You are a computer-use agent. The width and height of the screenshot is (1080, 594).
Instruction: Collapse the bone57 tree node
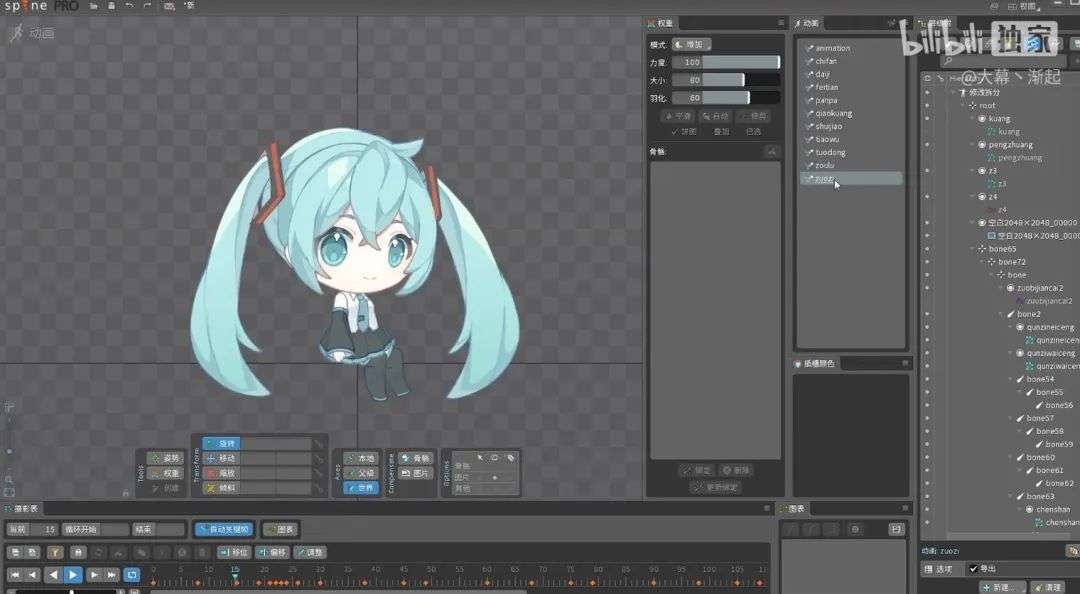pyautogui.click(x=1011, y=418)
